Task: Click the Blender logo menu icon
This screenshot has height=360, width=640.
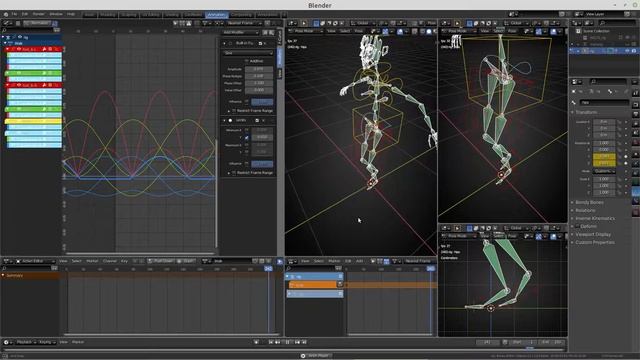Action: coord(6,14)
